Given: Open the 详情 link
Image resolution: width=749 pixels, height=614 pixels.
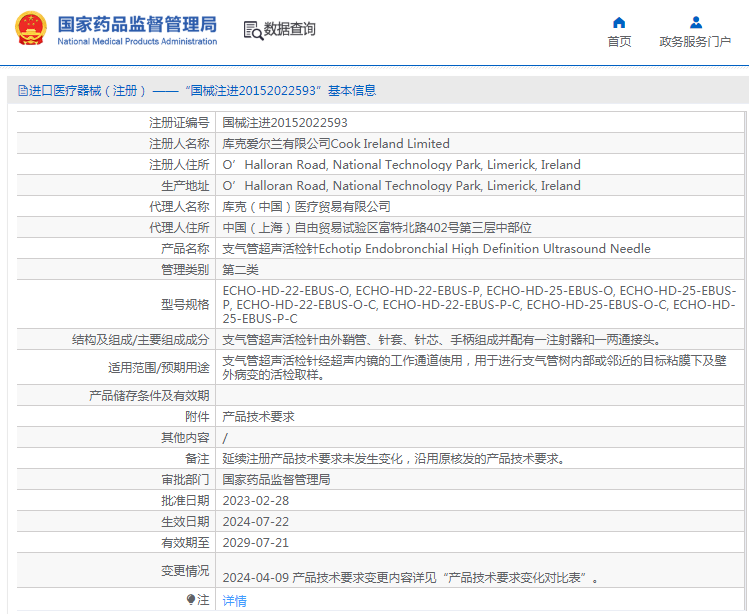Looking at the screenshot, I should 235,601.
